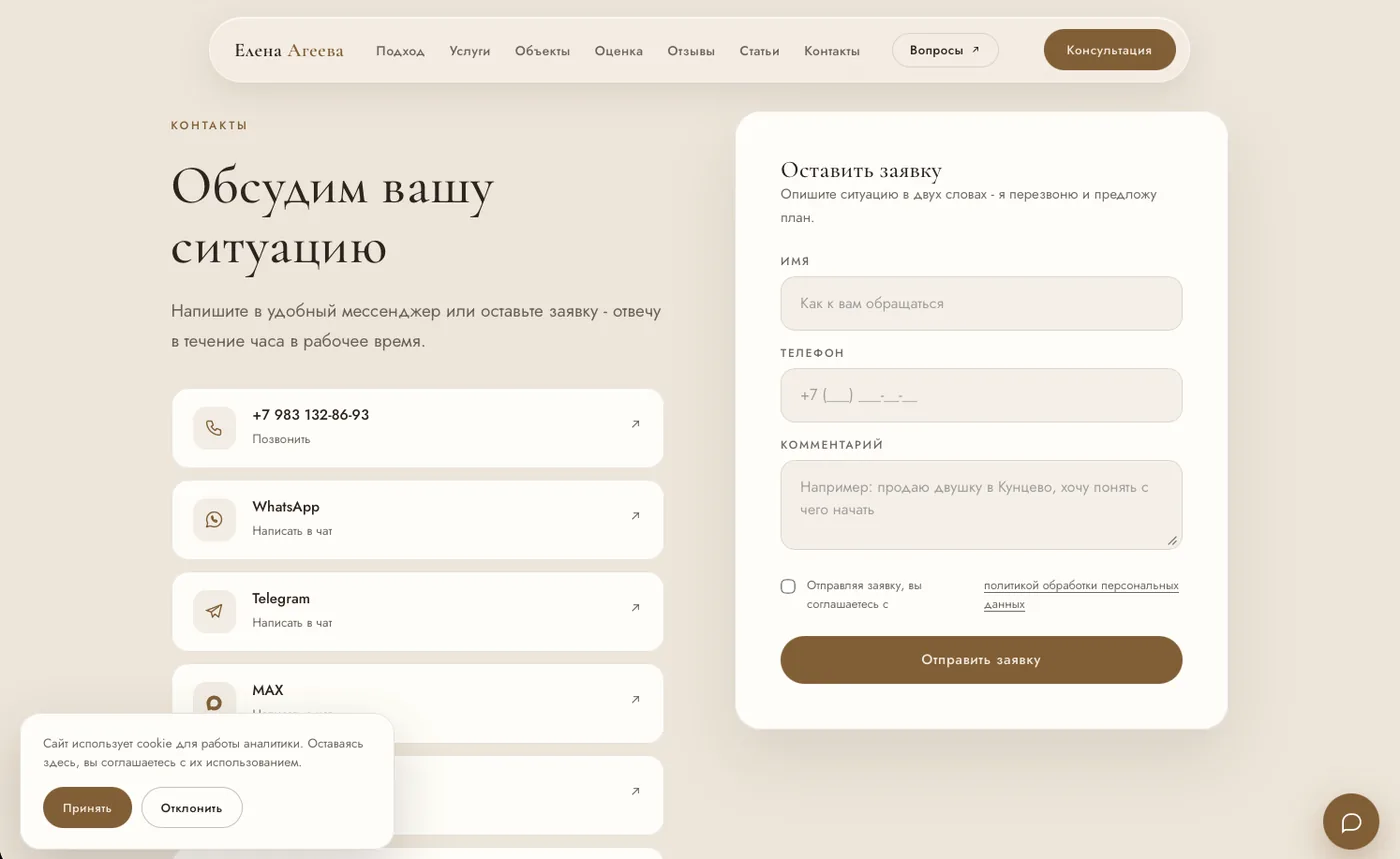Click the Обсудим вашу ситуацию heading
Image resolution: width=1400 pixels, height=859 pixels.
[x=333, y=217]
